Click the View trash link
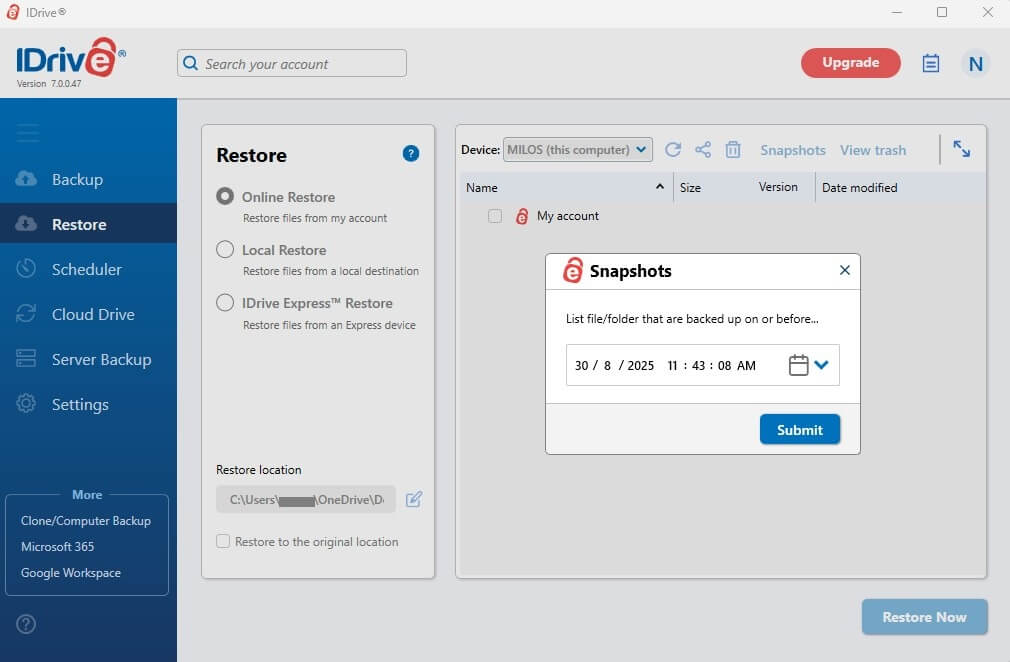Image resolution: width=1010 pixels, height=662 pixels. pos(872,150)
